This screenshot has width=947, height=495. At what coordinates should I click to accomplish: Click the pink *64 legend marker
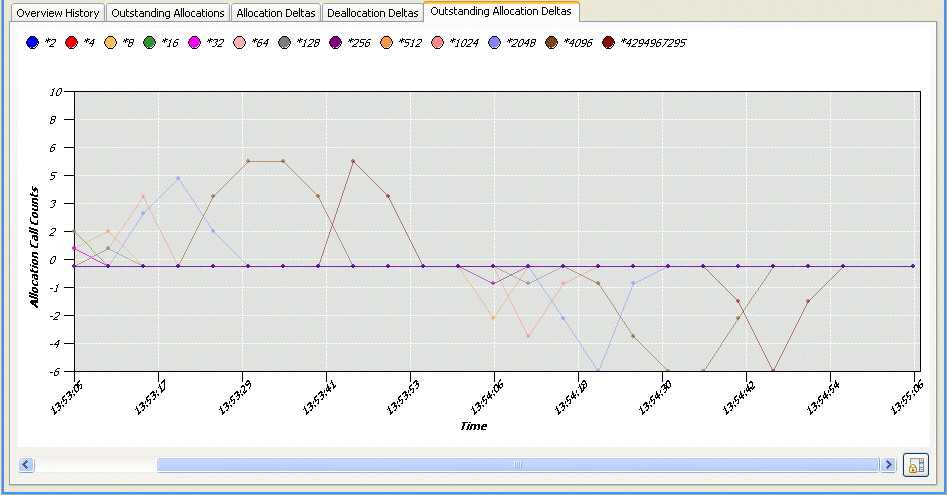coord(240,43)
